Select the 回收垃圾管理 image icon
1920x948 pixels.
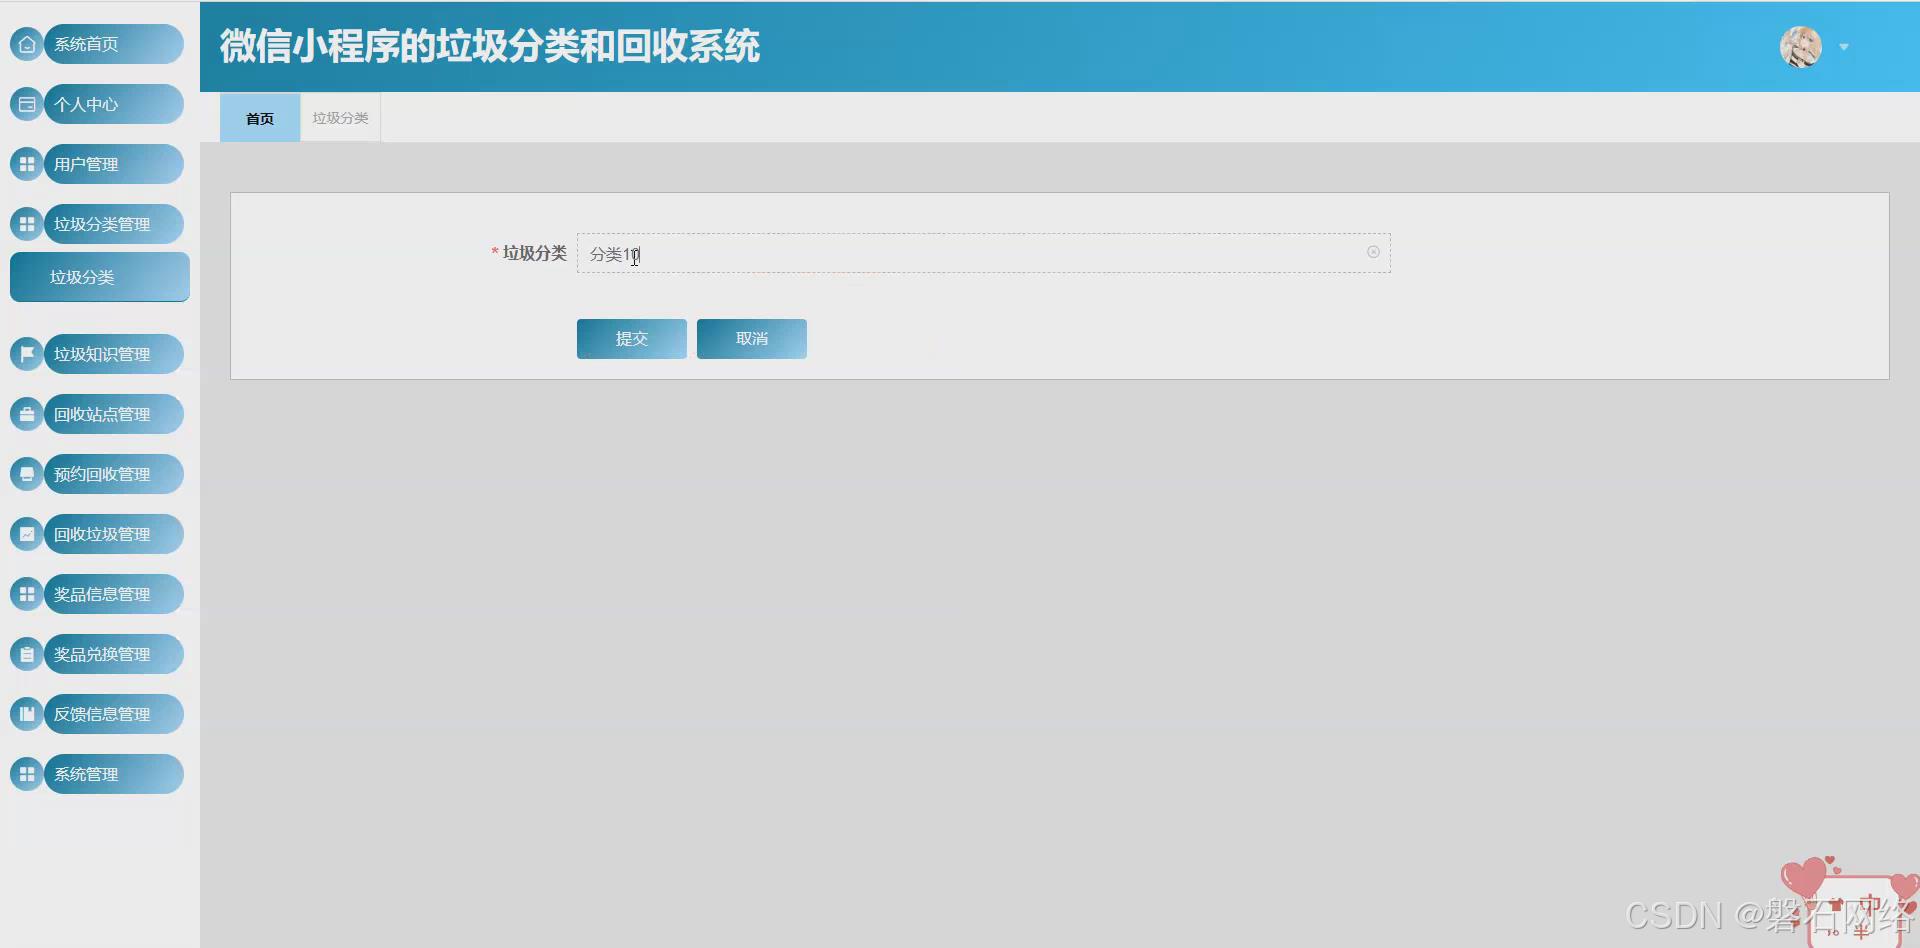(26, 534)
